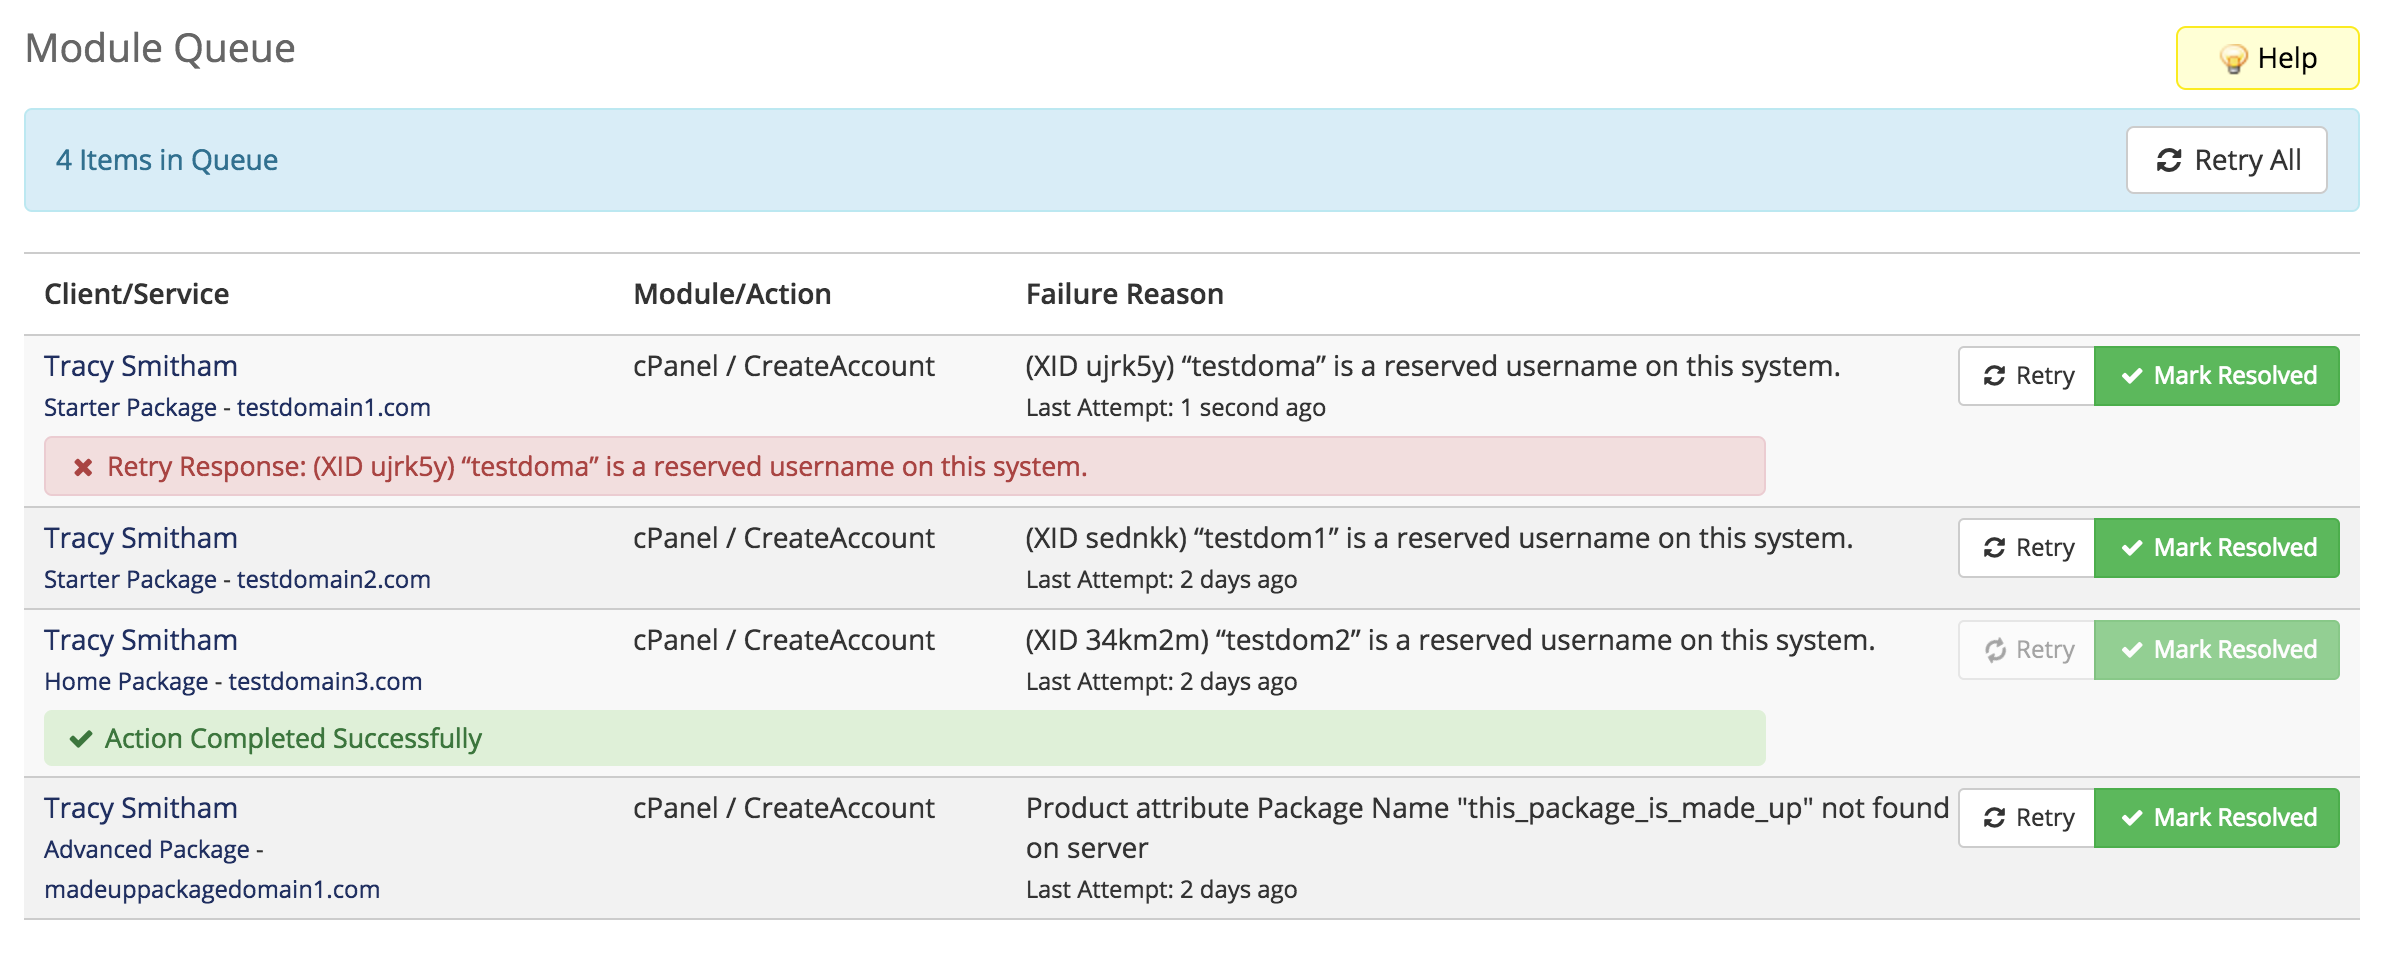Click 'Last Attempt: 1 second ago' text
The image size is (2384, 972).
pyautogui.click(x=1176, y=408)
